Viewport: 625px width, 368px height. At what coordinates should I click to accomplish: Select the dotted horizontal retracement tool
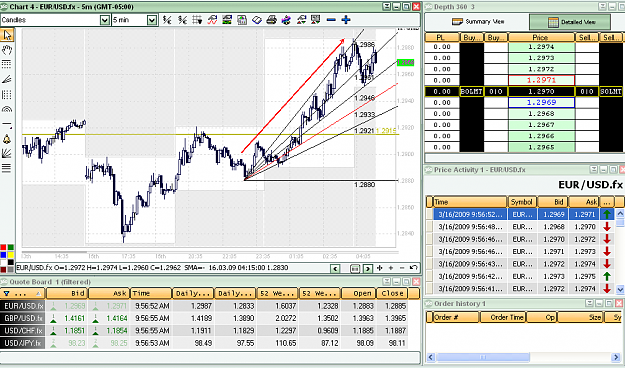(x=7, y=64)
